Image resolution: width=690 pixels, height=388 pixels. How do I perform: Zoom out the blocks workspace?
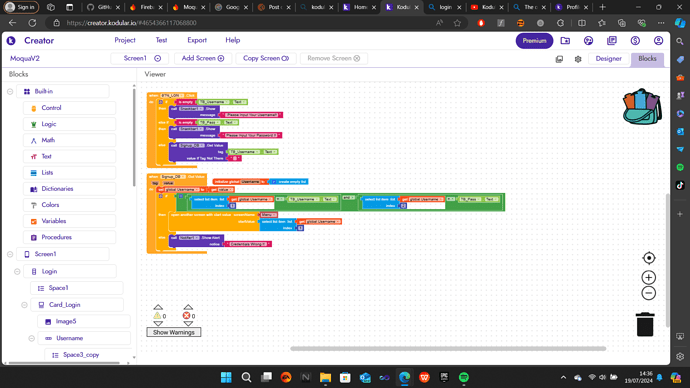coord(649,293)
